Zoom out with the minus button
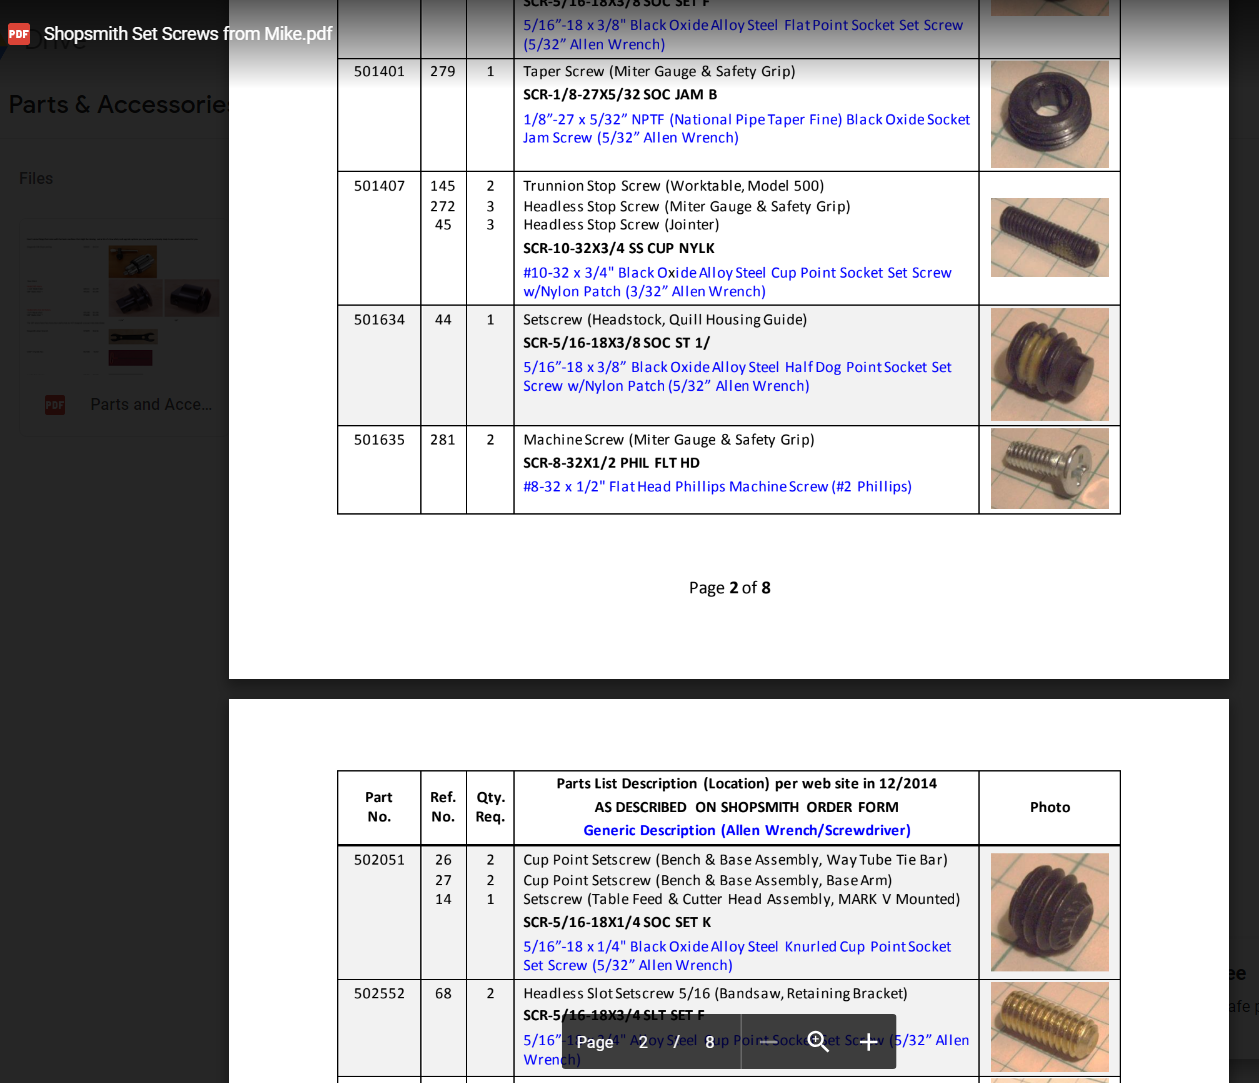The width and height of the screenshot is (1259, 1083). (768, 1042)
